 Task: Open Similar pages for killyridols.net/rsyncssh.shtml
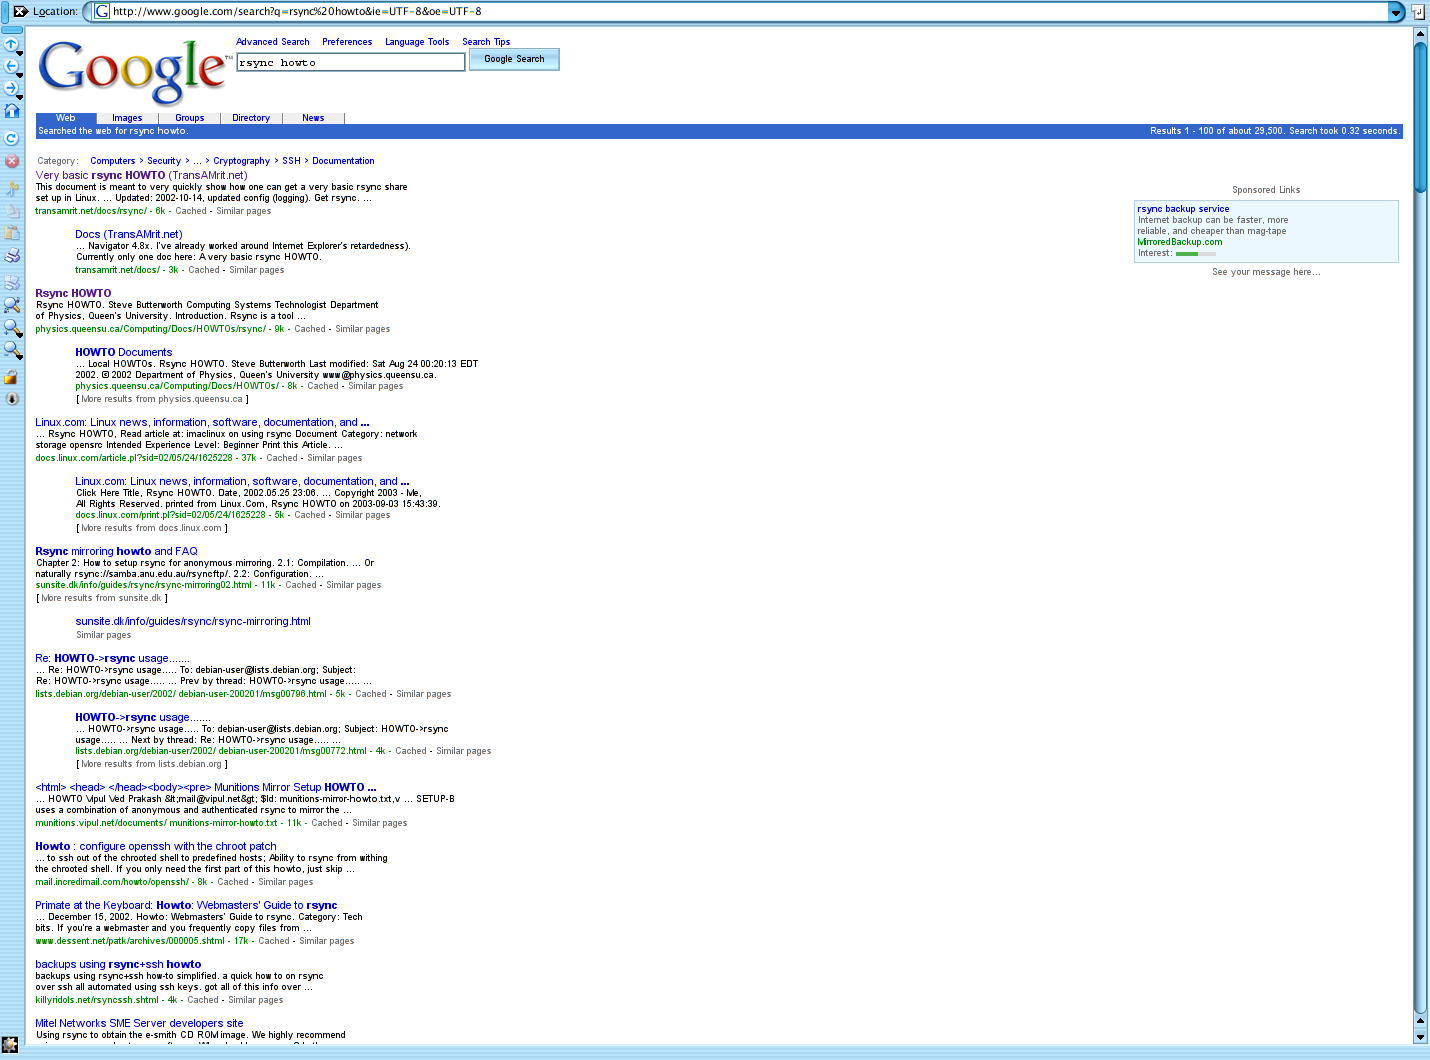(255, 1000)
